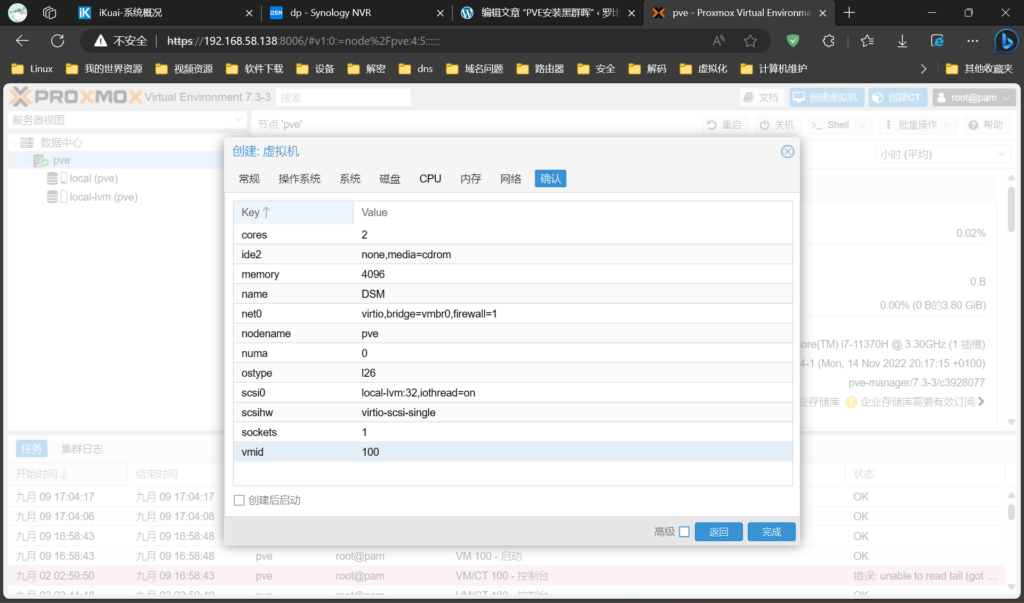Click the browser back arrow
The height and width of the screenshot is (603, 1024).
(x=23, y=41)
